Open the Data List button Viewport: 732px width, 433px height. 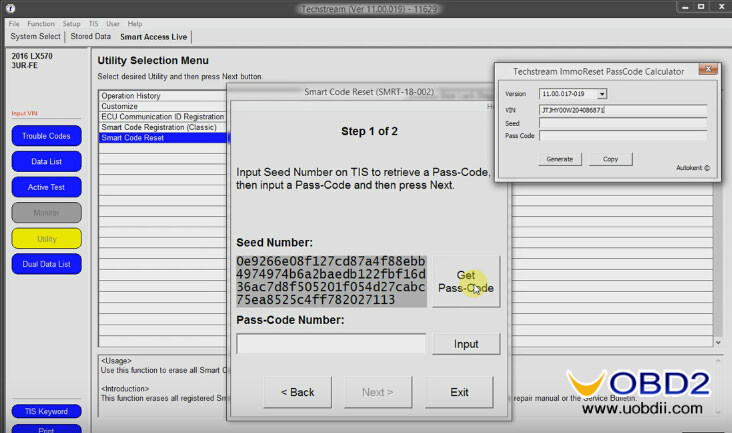tap(47, 161)
